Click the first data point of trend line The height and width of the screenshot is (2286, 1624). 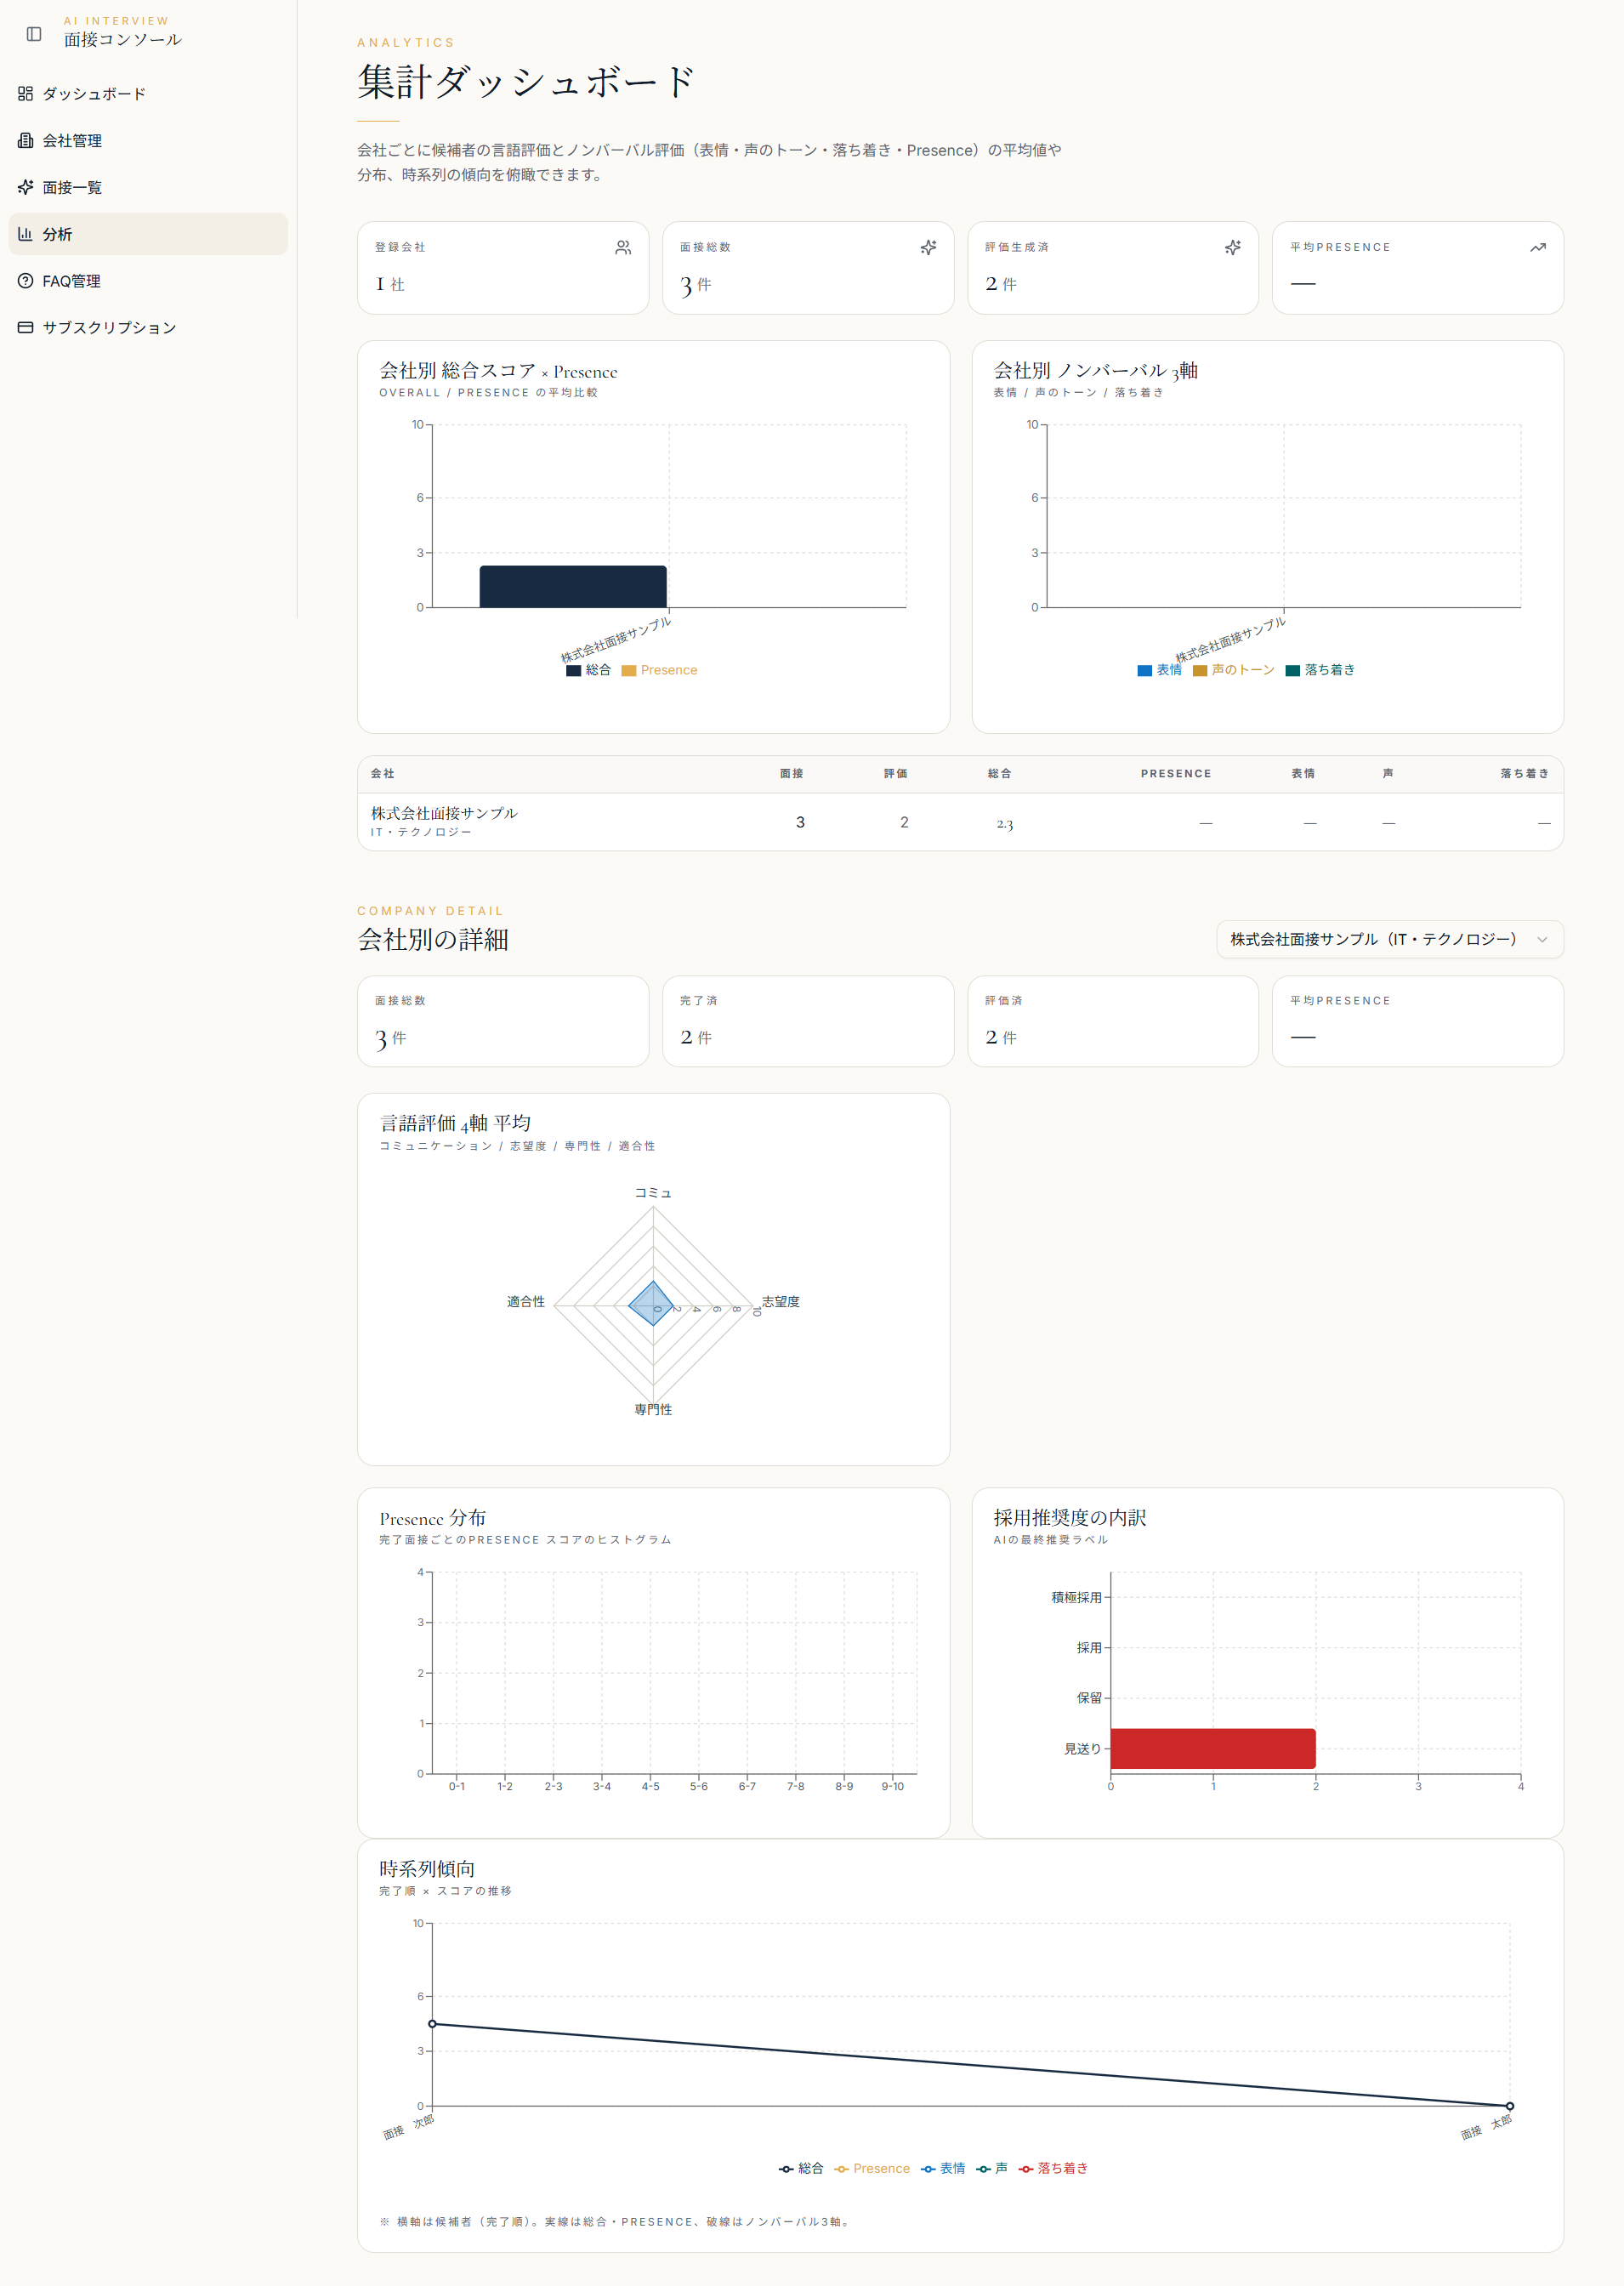[432, 2024]
